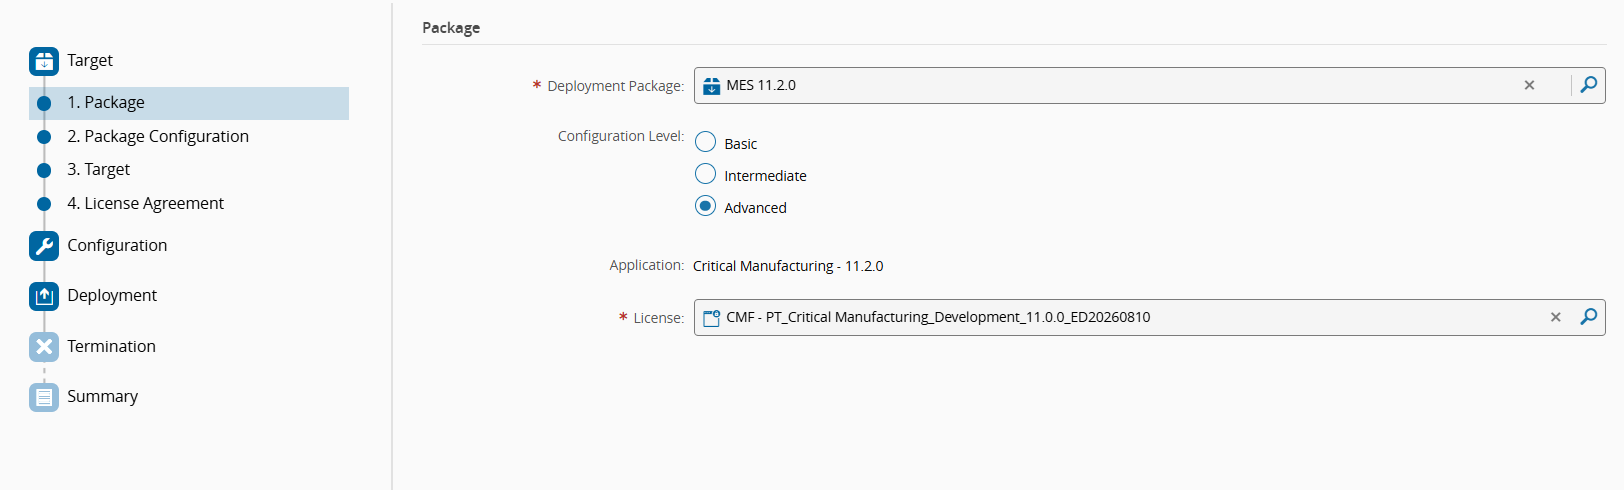
Task: Click the Deployment Package input field
Action: click(1100, 85)
